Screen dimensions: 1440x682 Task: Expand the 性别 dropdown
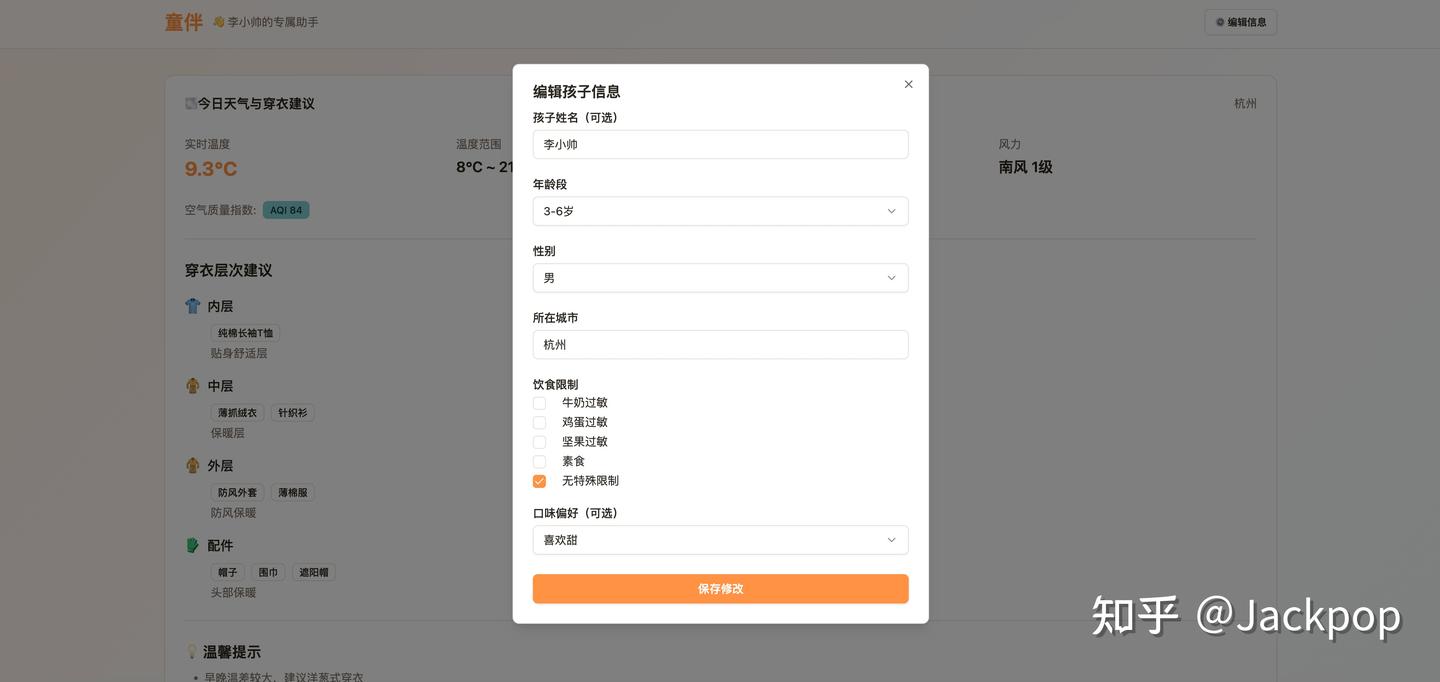pyautogui.click(x=720, y=277)
